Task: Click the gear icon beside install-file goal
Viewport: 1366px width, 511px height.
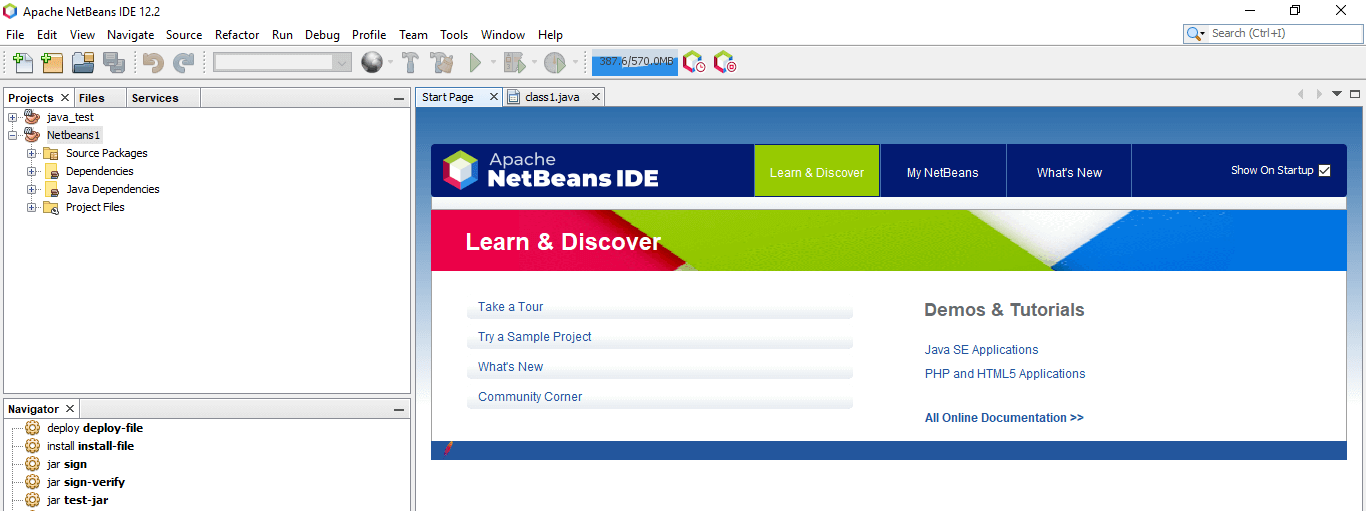Action: coord(33,446)
